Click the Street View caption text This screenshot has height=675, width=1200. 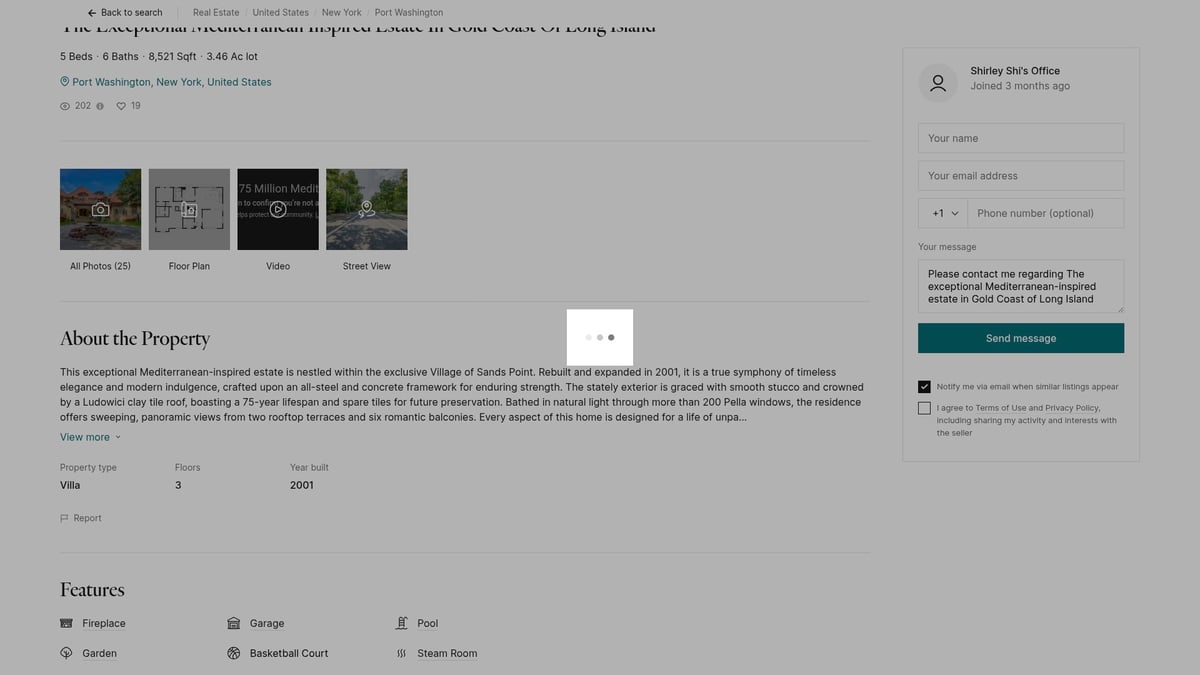tap(367, 266)
